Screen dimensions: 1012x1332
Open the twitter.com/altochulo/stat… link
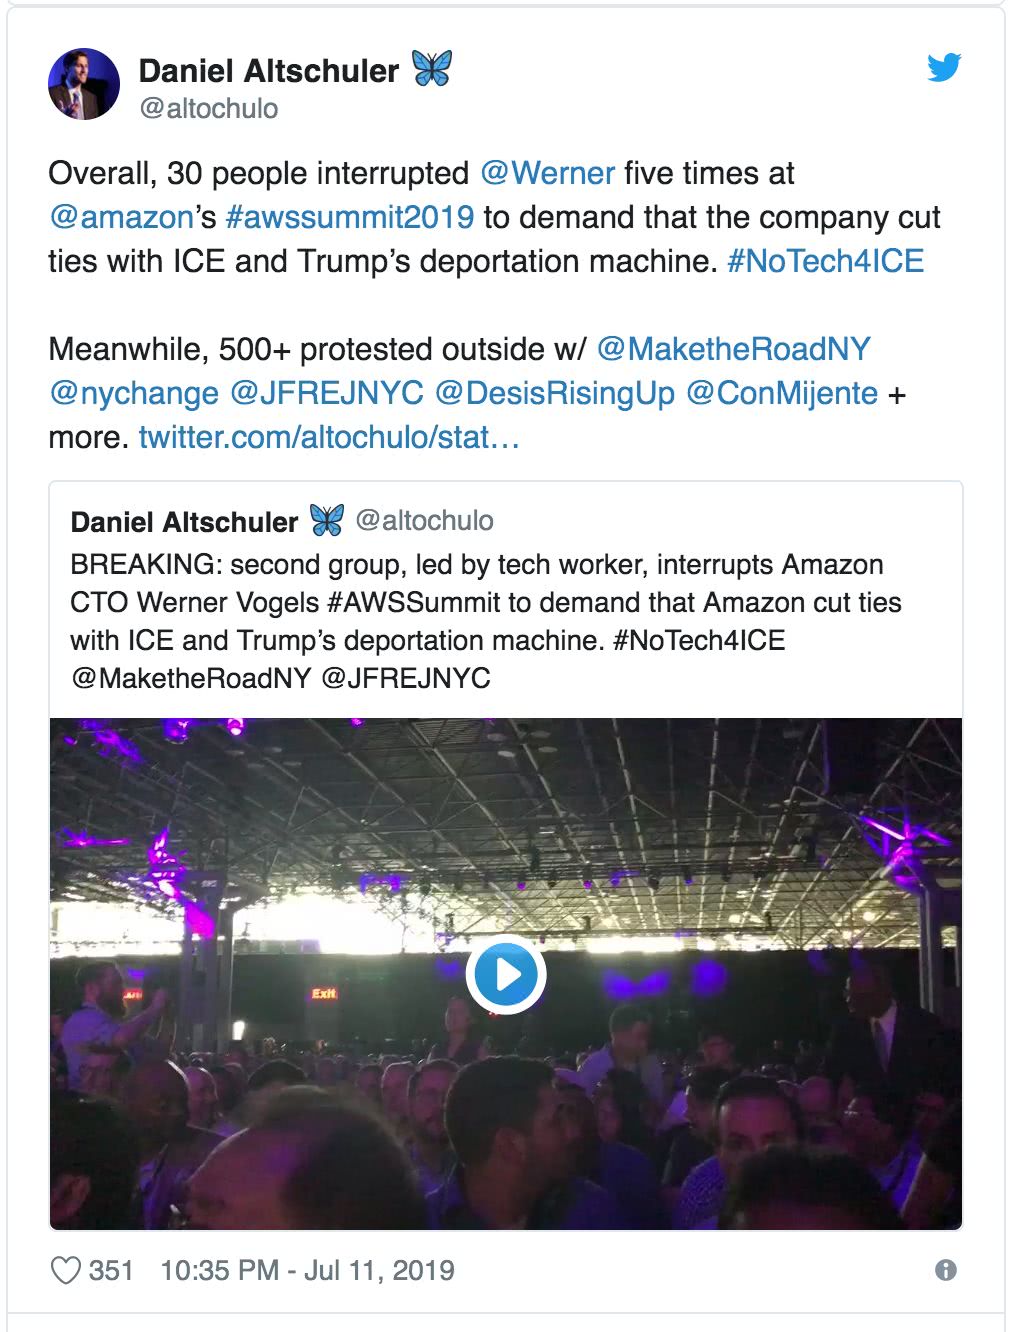point(329,437)
